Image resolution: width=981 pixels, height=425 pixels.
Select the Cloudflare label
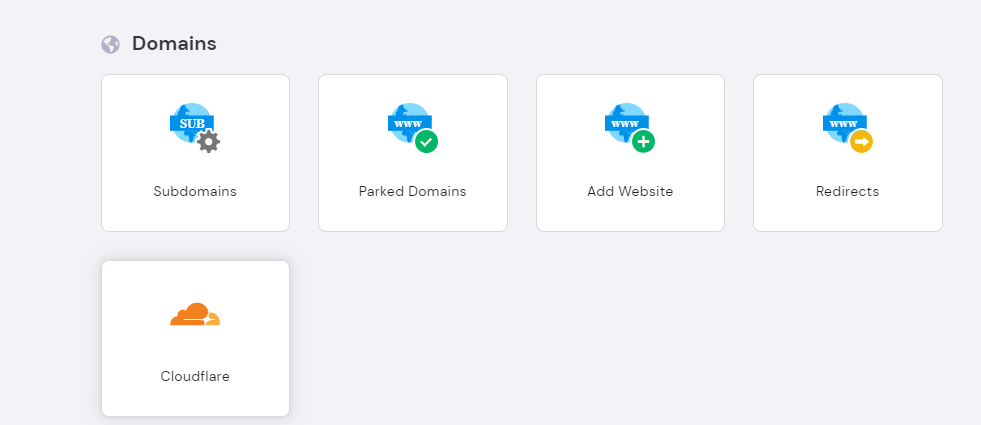click(x=195, y=376)
